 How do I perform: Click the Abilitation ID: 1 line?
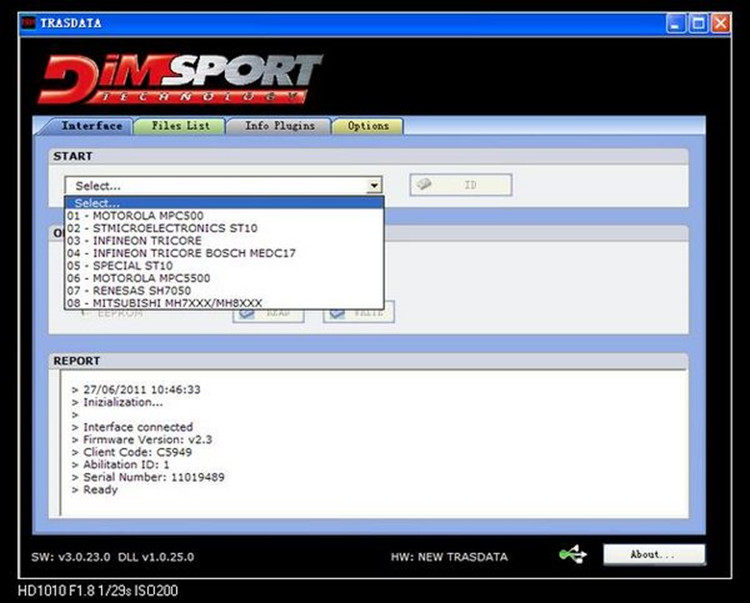pyautogui.click(x=126, y=464)
